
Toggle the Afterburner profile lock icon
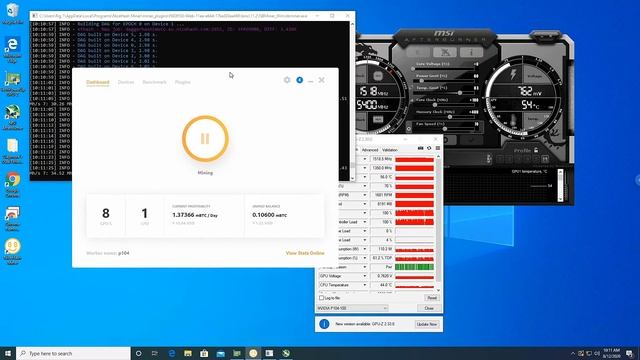(x=536, y=150)
